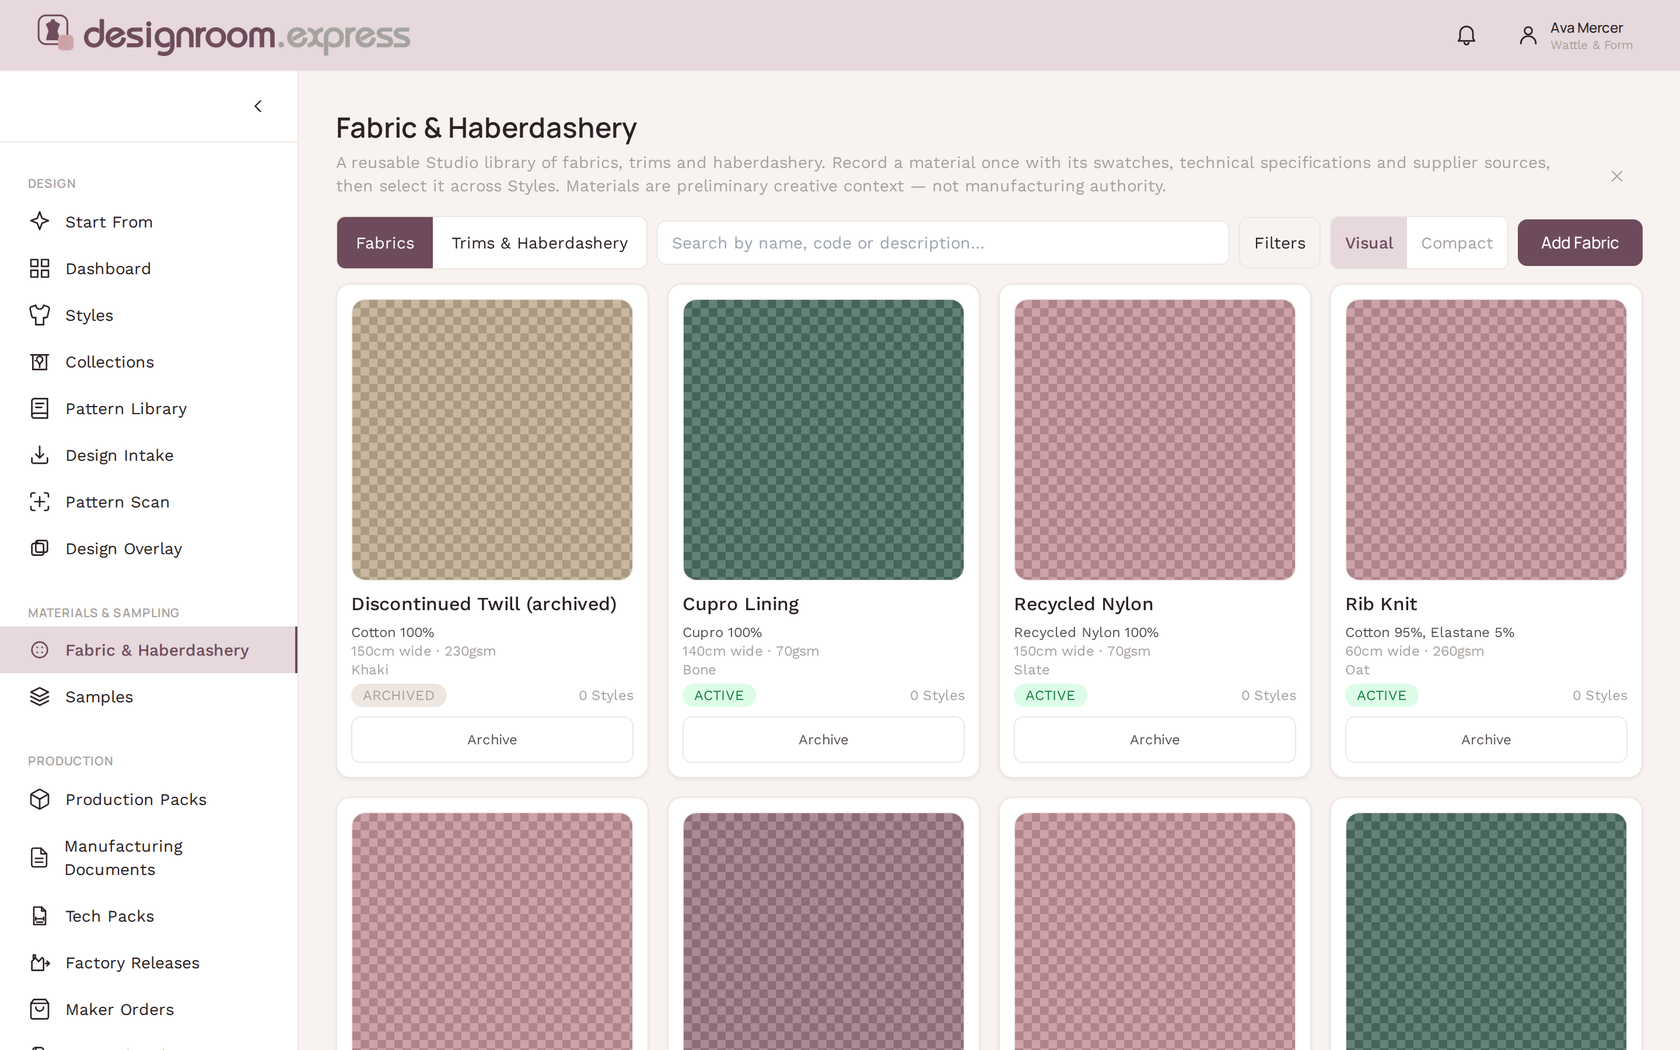Archive the Rib Knit fabric
The height and width of the screenshot is (1050, 1680).
1486,740
